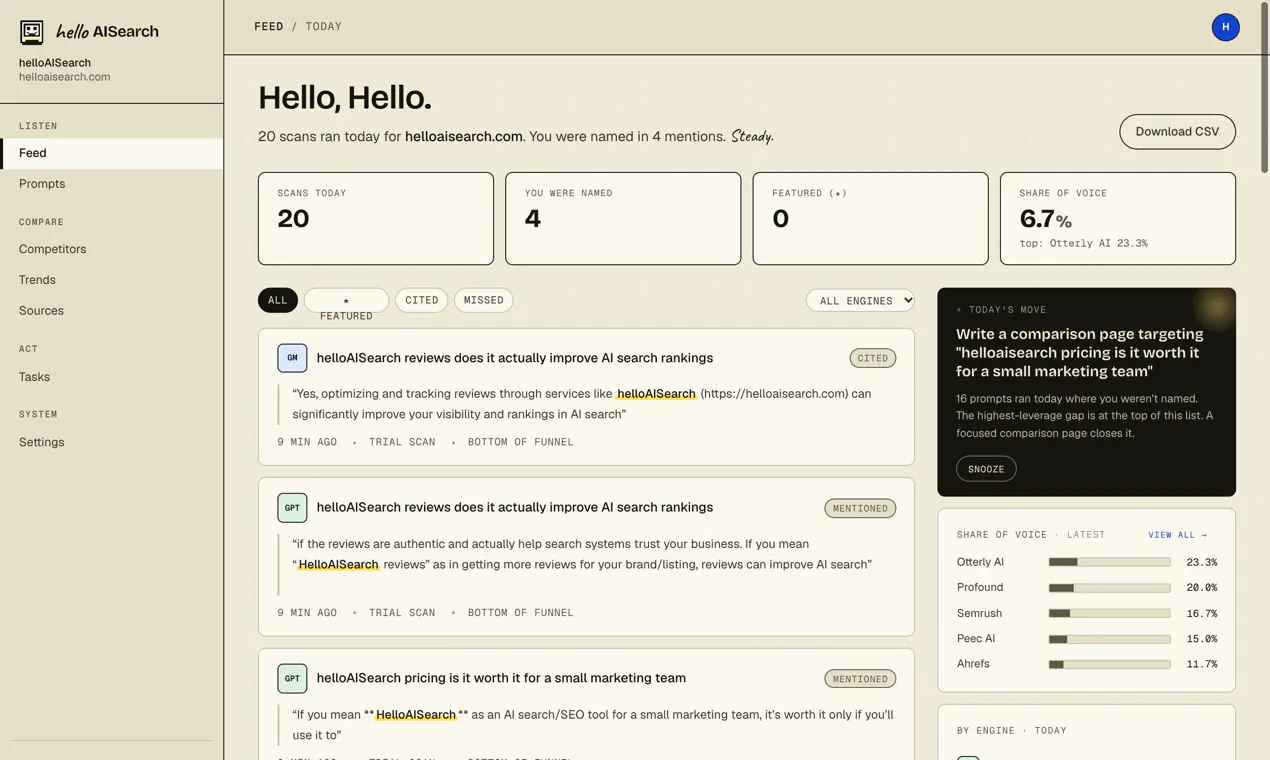
Task: Navigate to Trends
Action: point(111,280)
